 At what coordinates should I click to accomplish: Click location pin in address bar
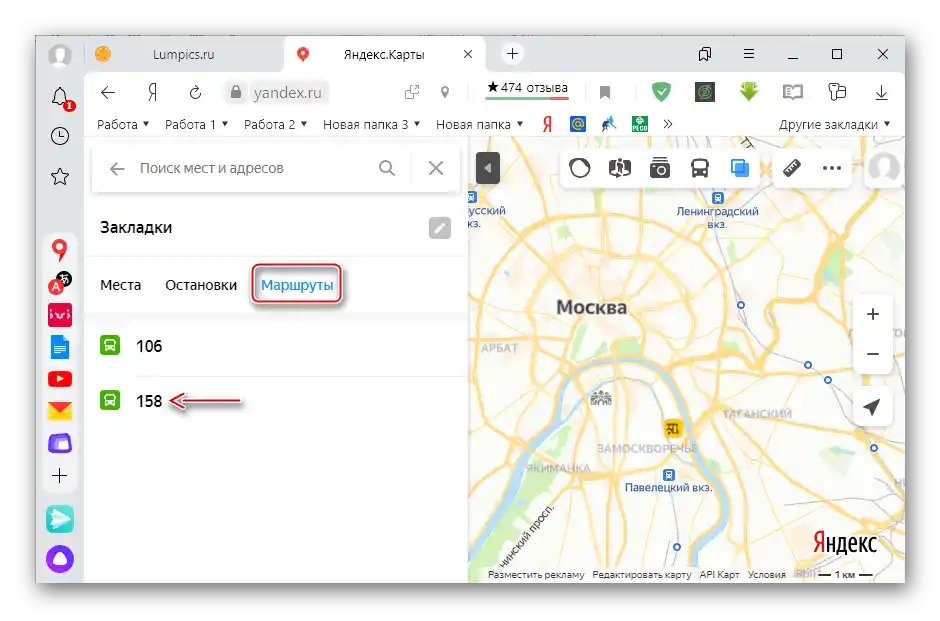[445, 92]
